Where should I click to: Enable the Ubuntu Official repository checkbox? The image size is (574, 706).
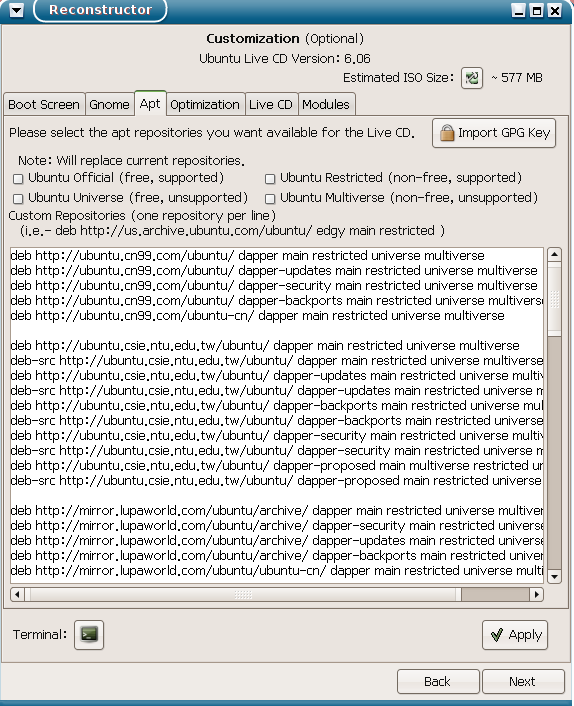point(18,179)
